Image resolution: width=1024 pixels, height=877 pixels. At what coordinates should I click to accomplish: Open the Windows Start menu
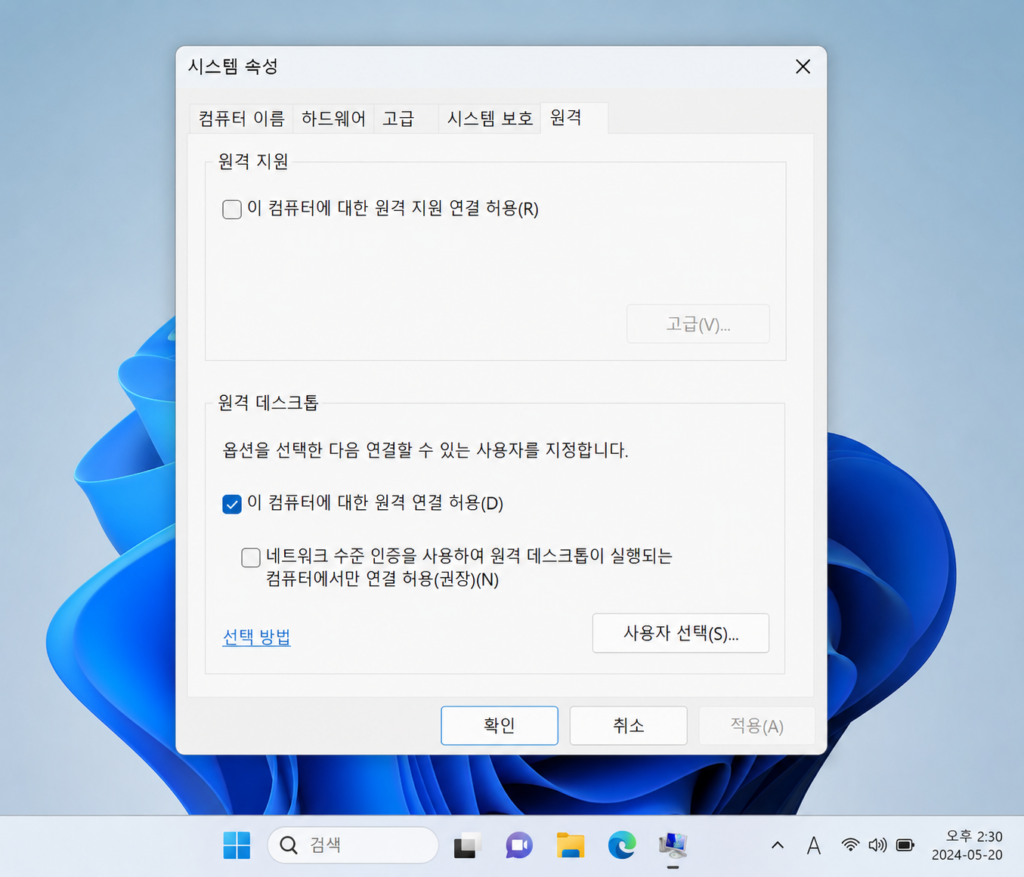pos(236,845)
